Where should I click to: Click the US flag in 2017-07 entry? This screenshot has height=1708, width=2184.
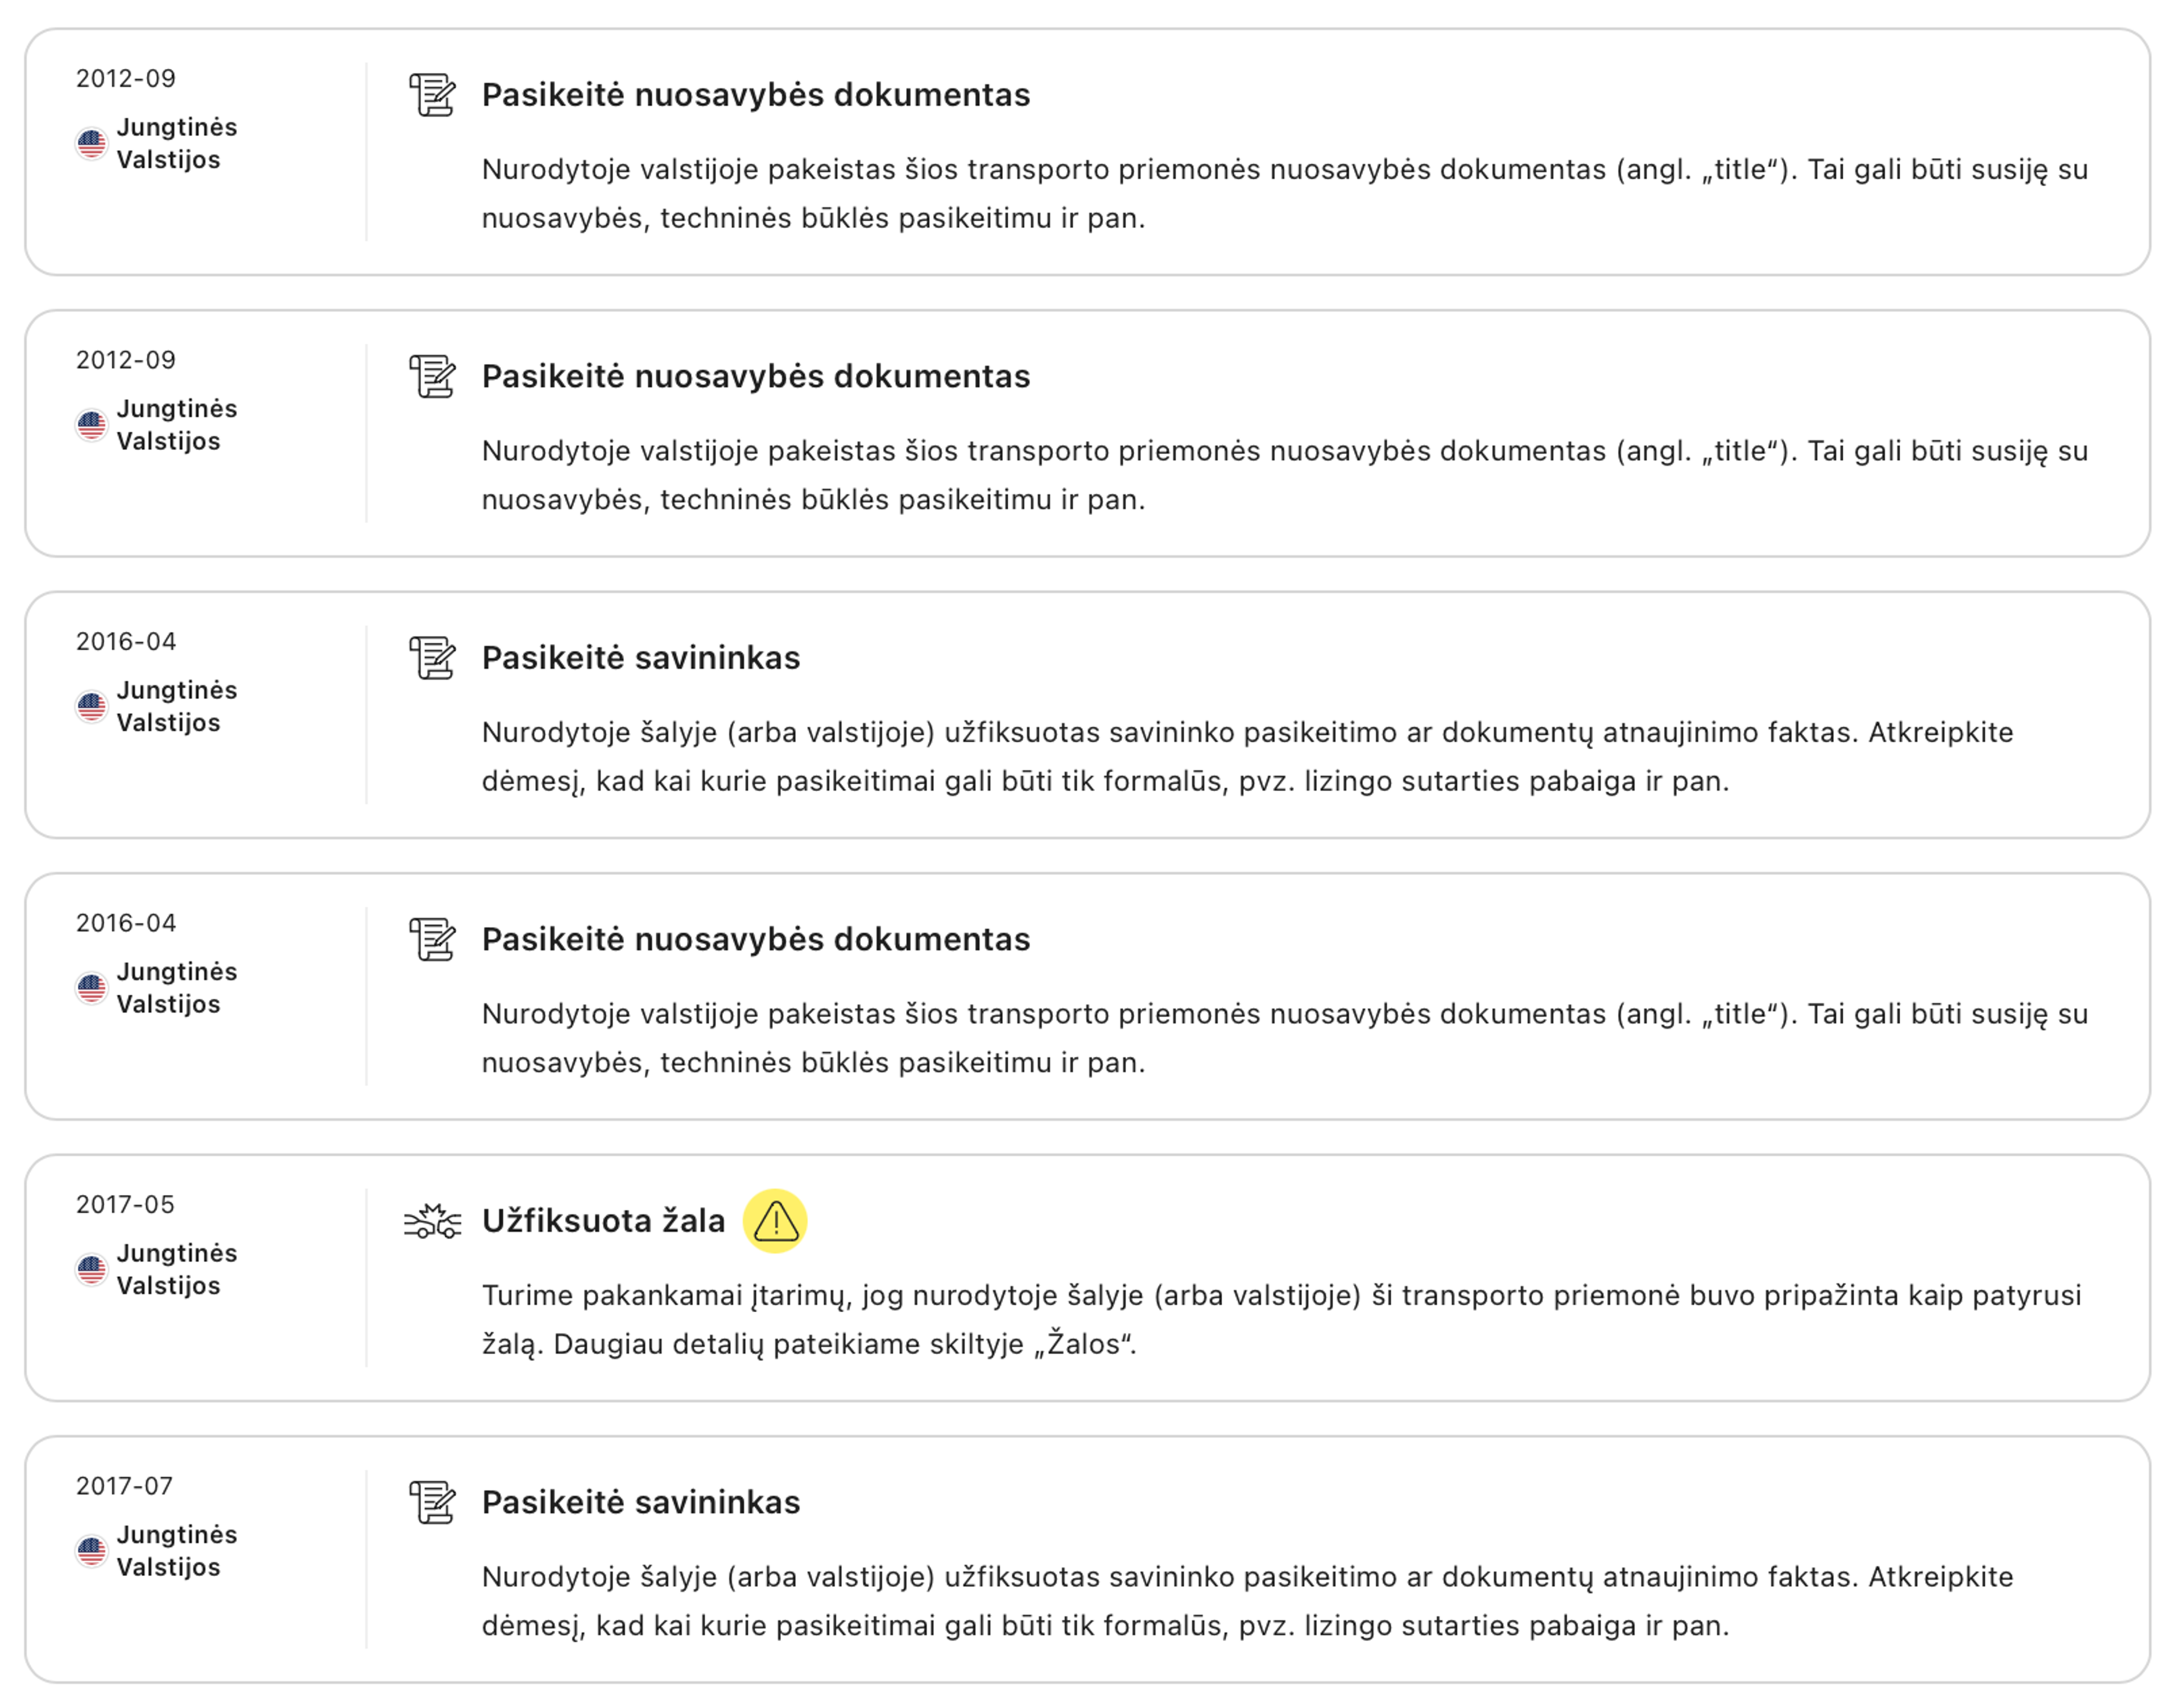[91, 1552]
